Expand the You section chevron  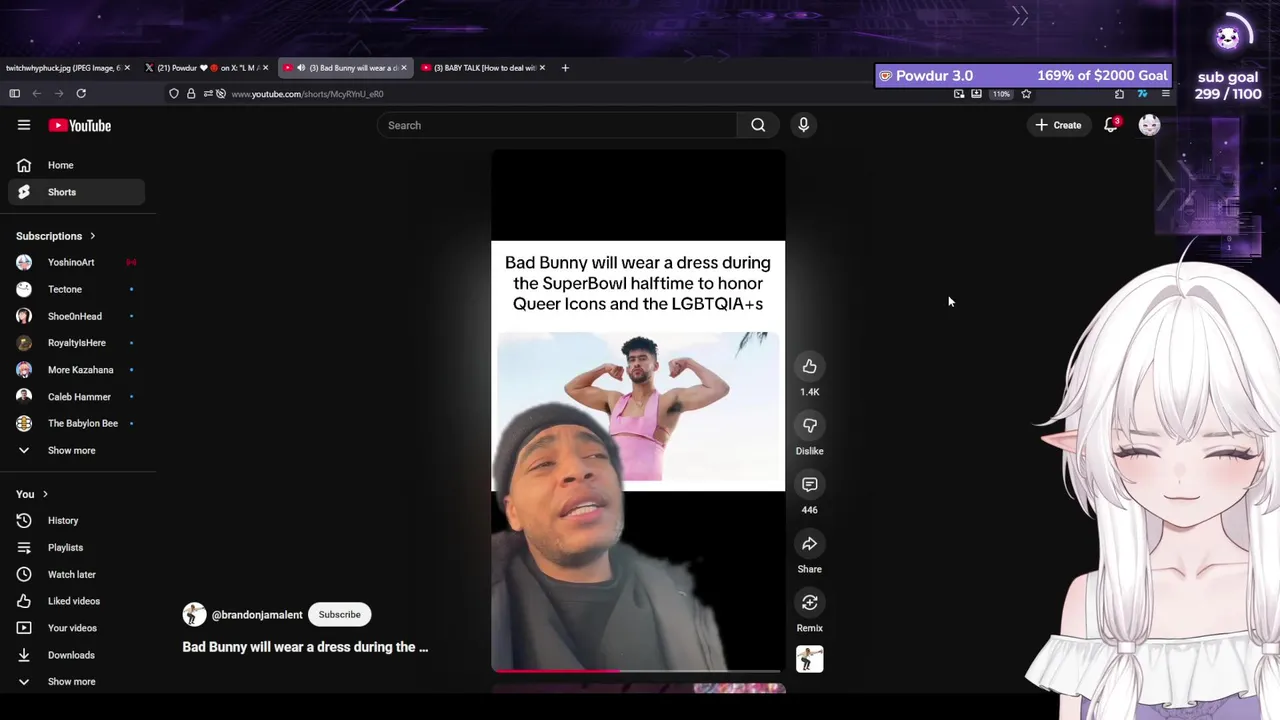click(x=45, y=494)
